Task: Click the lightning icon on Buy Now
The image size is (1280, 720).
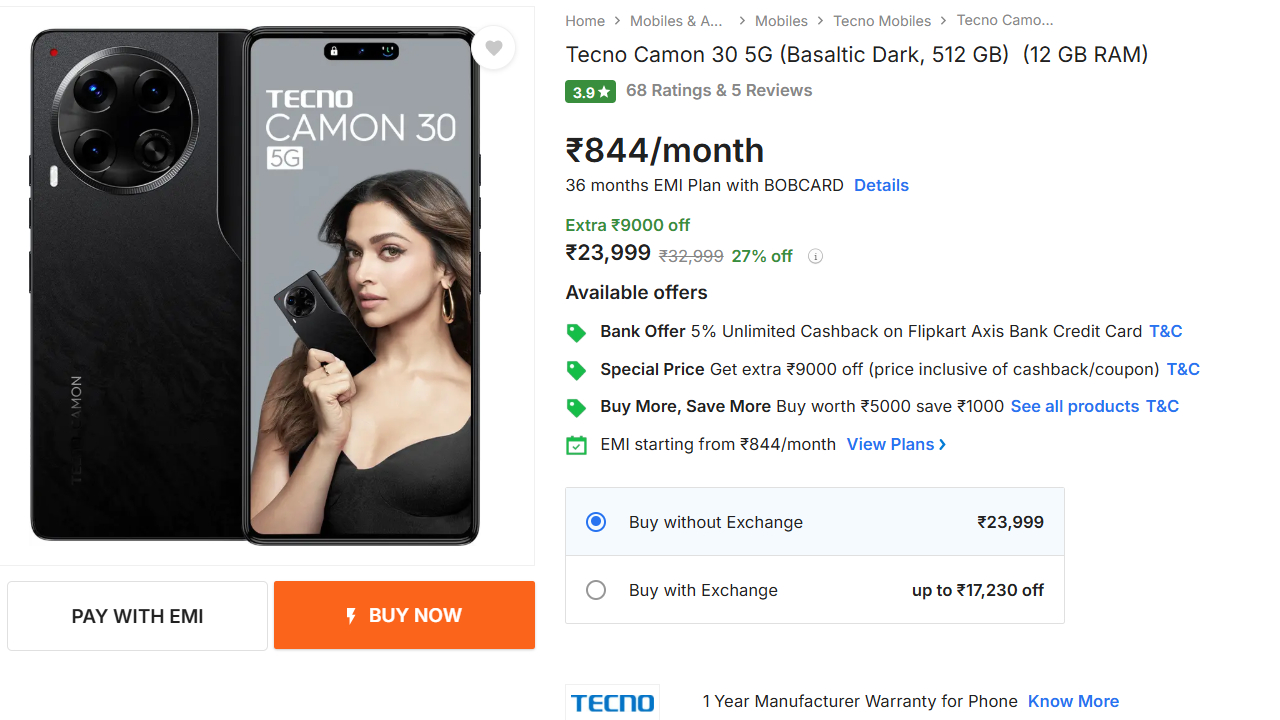Action: pyautogui.click(x=349, y=615)
